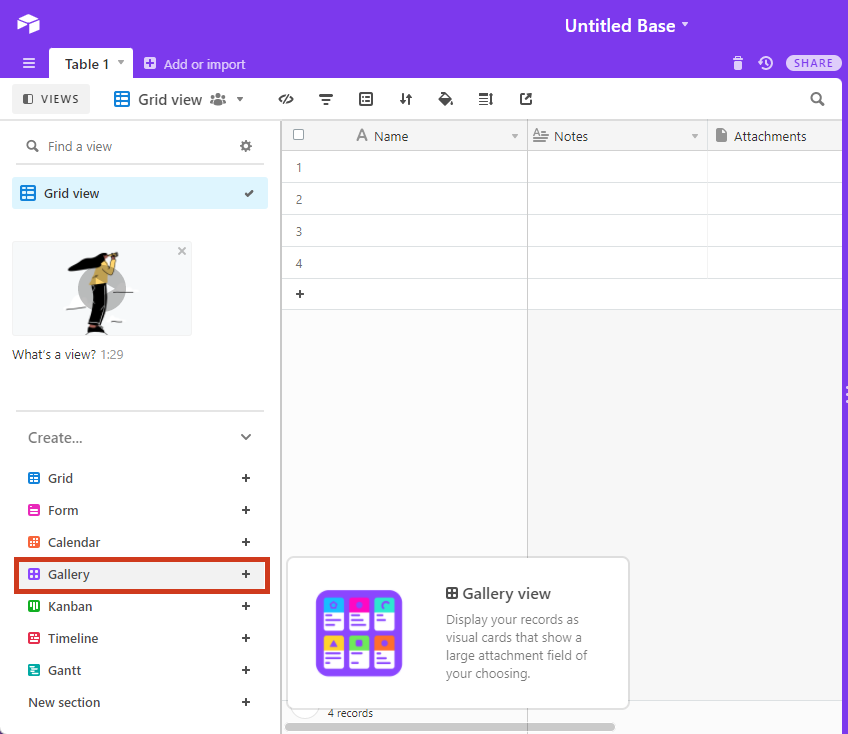This screenshot has height=734, width=848.
Task: Select the Table 1 tab
Action: click(x=91, y=64)
